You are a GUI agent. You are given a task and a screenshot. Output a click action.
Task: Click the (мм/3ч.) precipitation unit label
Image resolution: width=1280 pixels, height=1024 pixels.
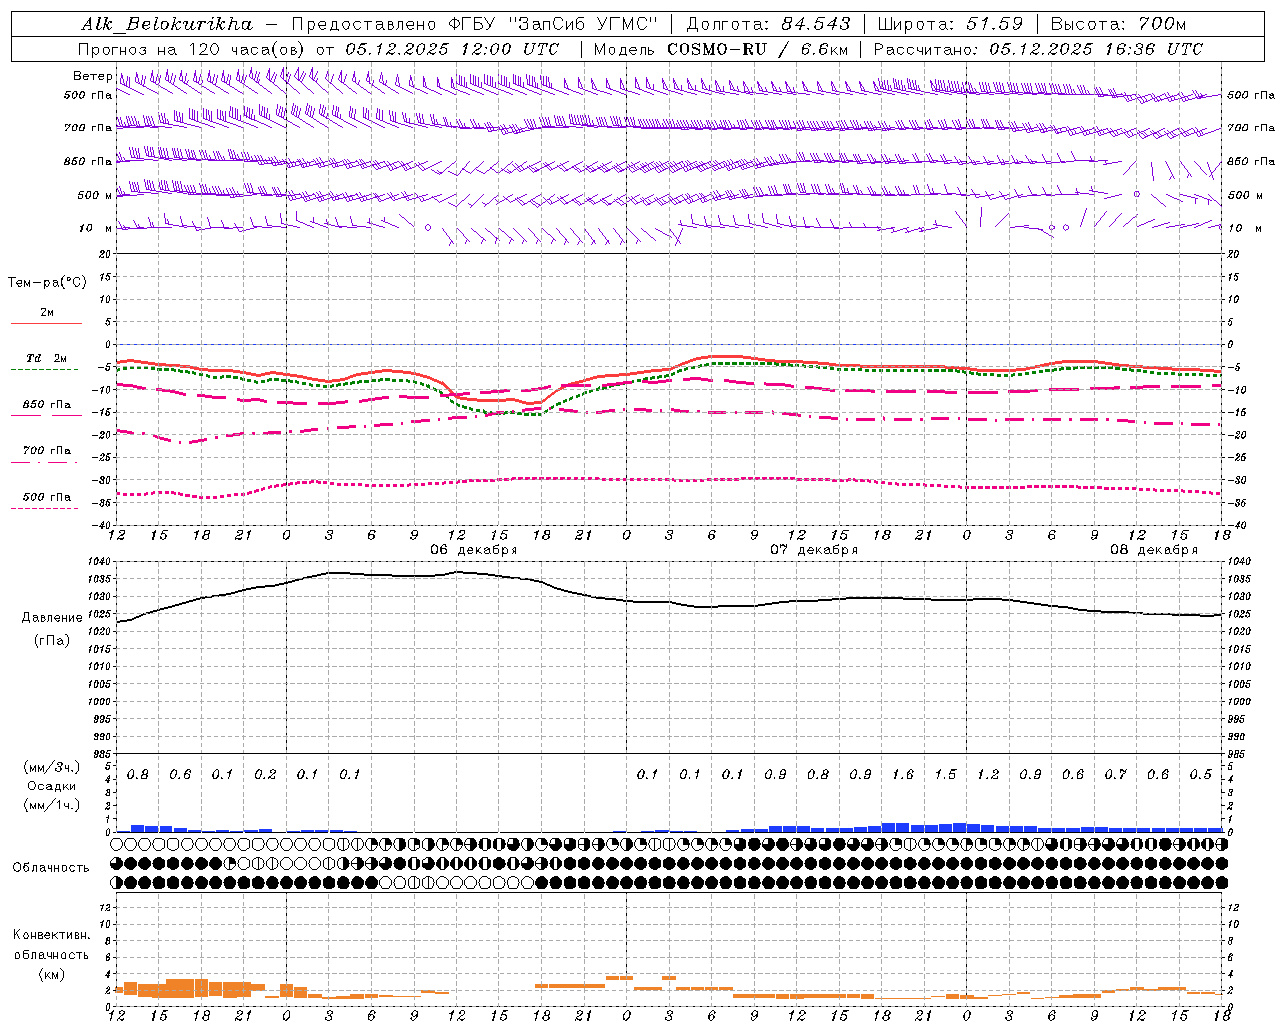(x=51, y=767)
